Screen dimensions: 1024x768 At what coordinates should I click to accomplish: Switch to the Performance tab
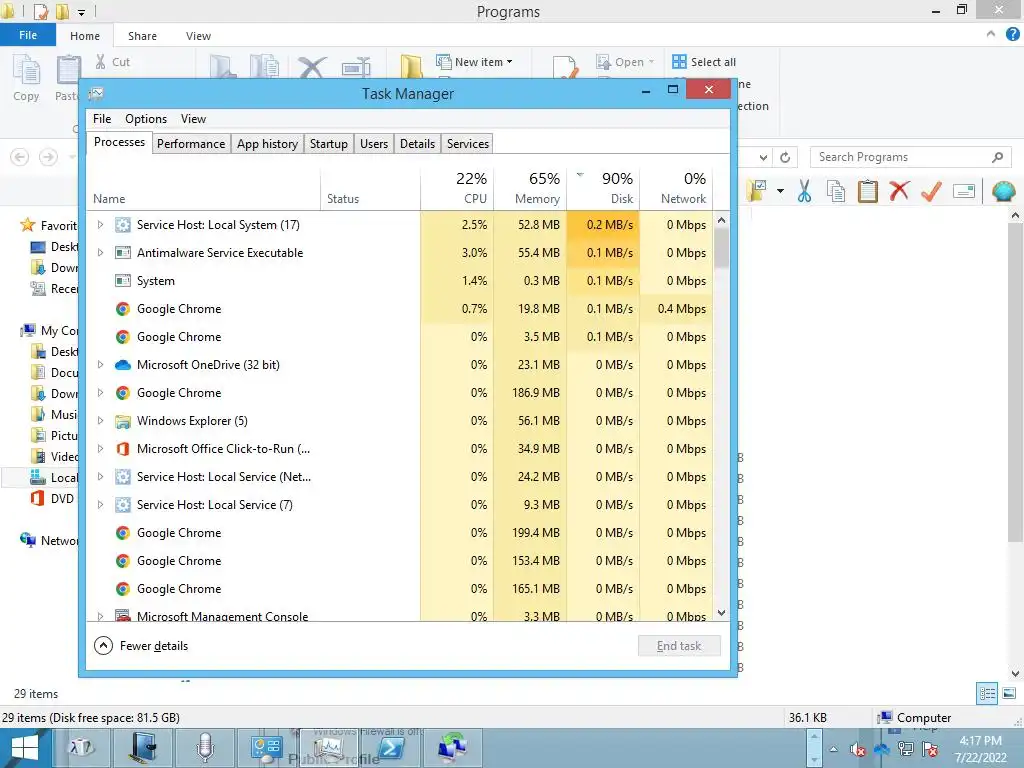(x=191, y=144)
